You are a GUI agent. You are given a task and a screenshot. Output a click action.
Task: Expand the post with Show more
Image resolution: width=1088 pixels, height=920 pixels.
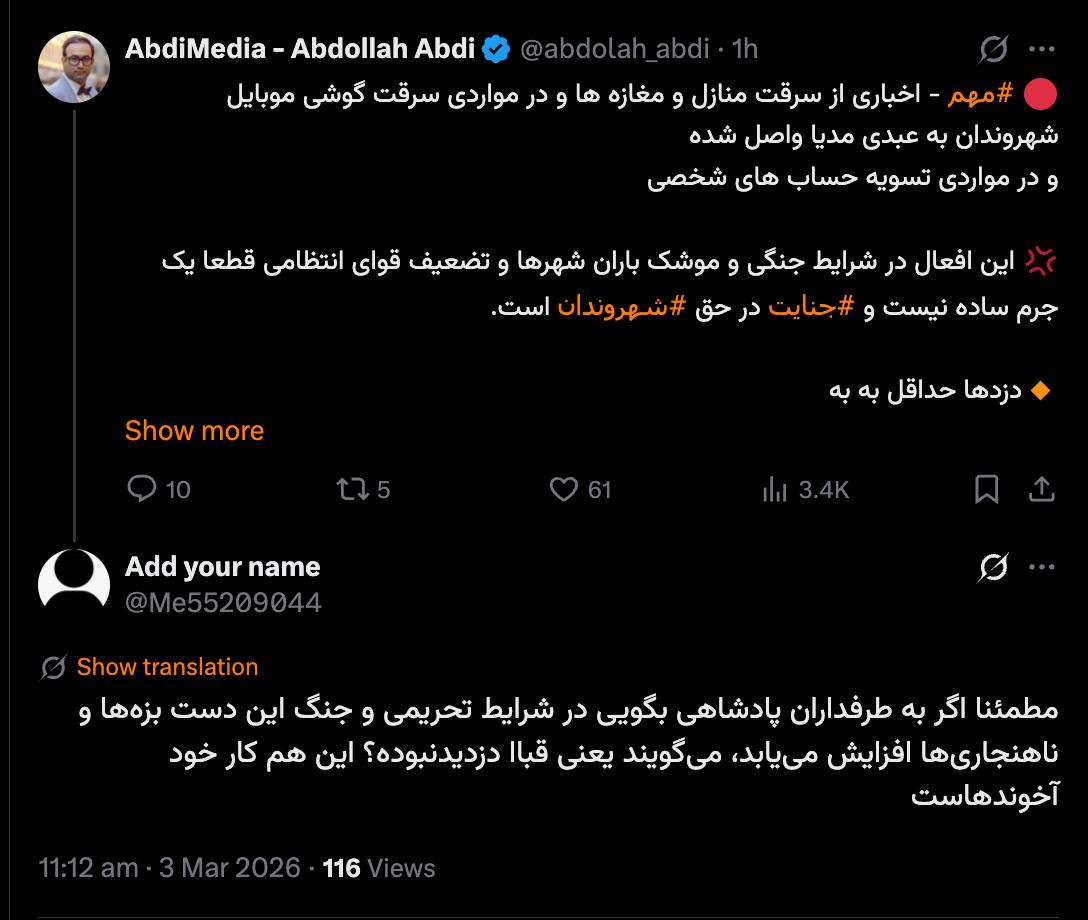[x=194, y=431]
